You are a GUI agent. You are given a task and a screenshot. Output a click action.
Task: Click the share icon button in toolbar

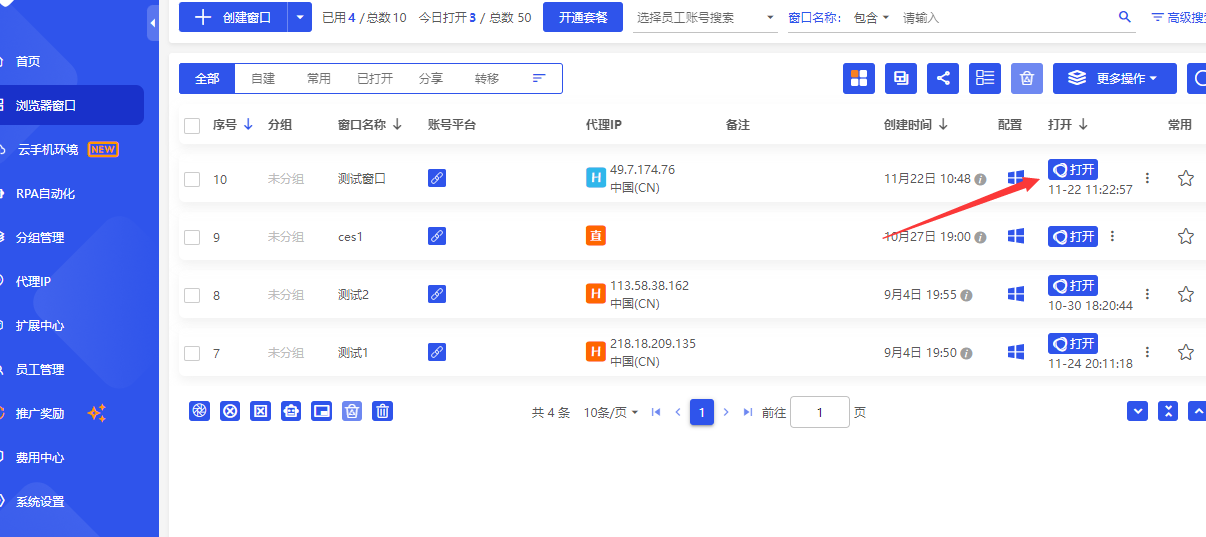942,79
